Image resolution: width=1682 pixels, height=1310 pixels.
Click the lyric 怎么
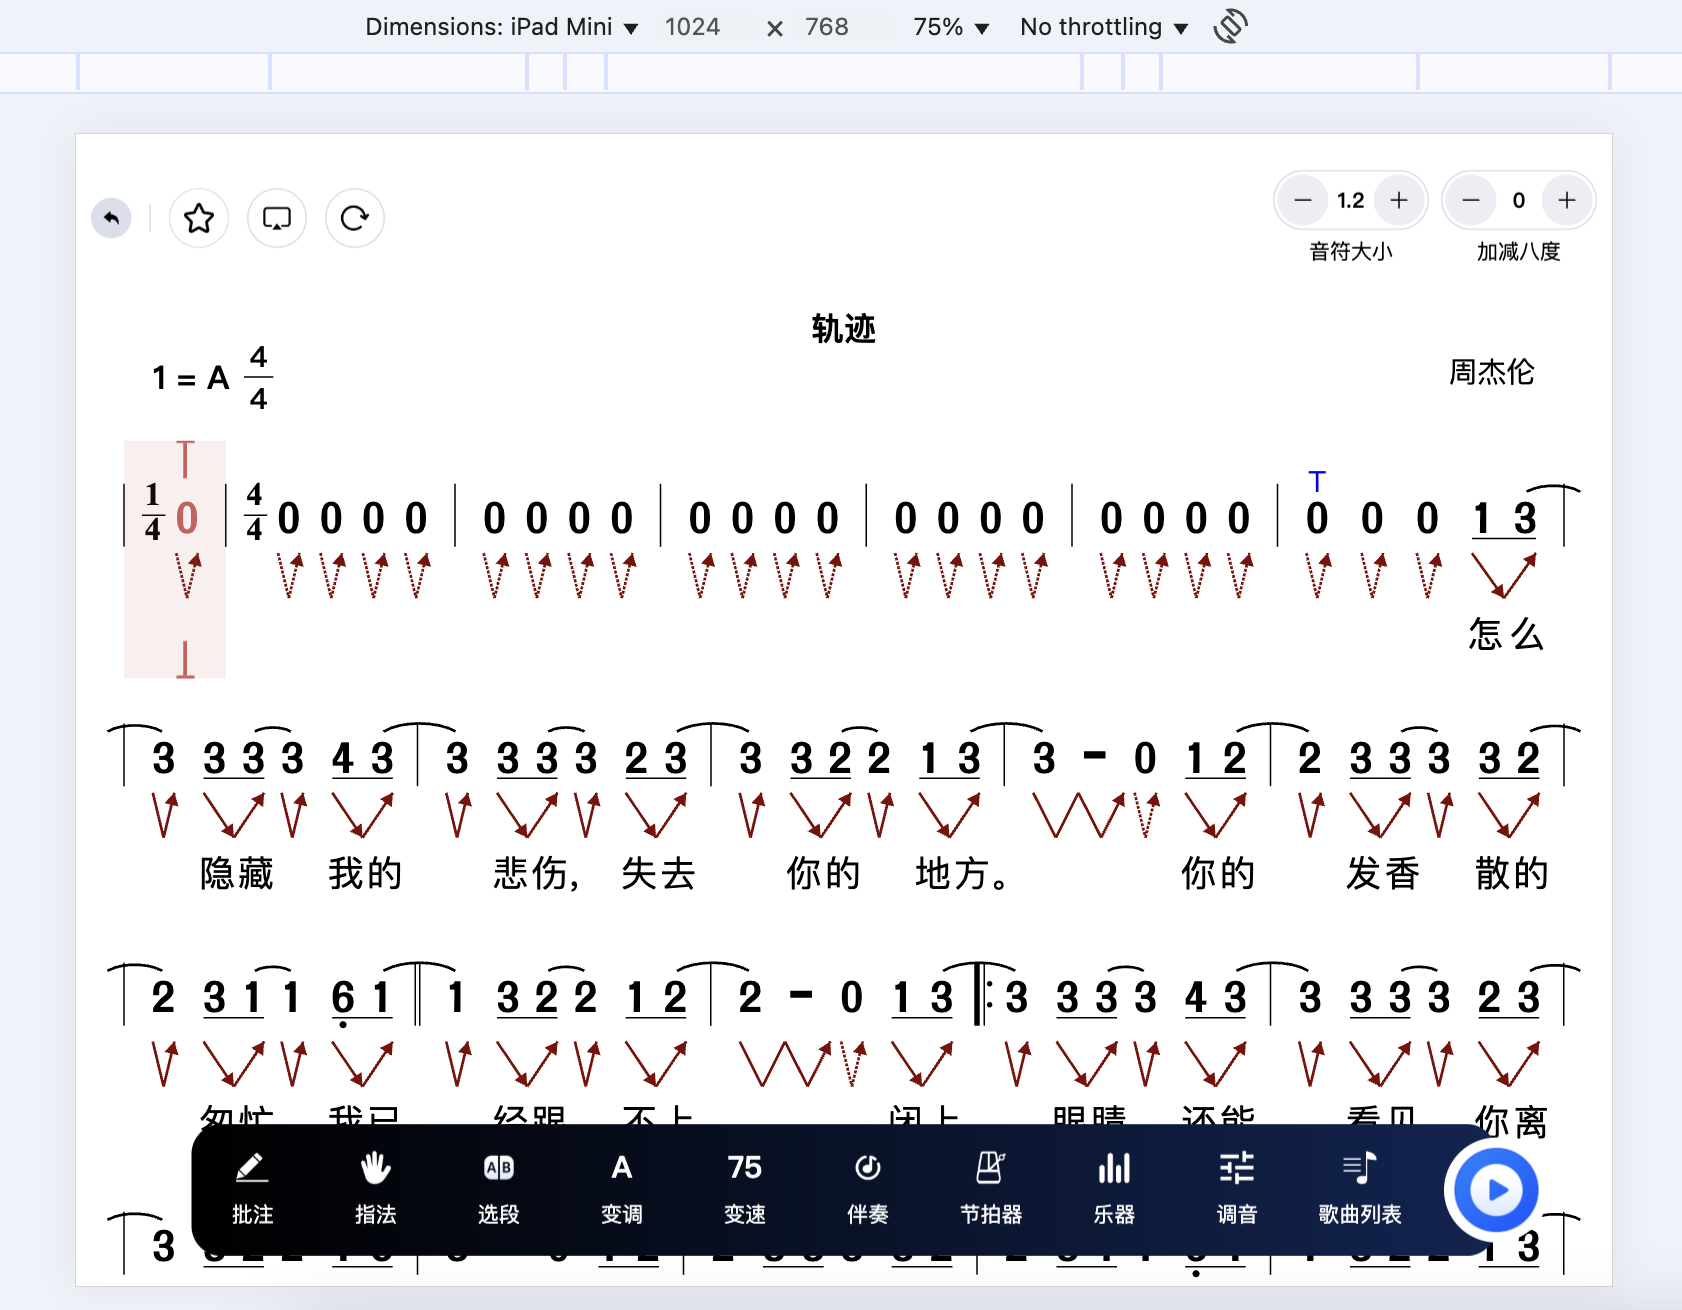[1506, 634]
